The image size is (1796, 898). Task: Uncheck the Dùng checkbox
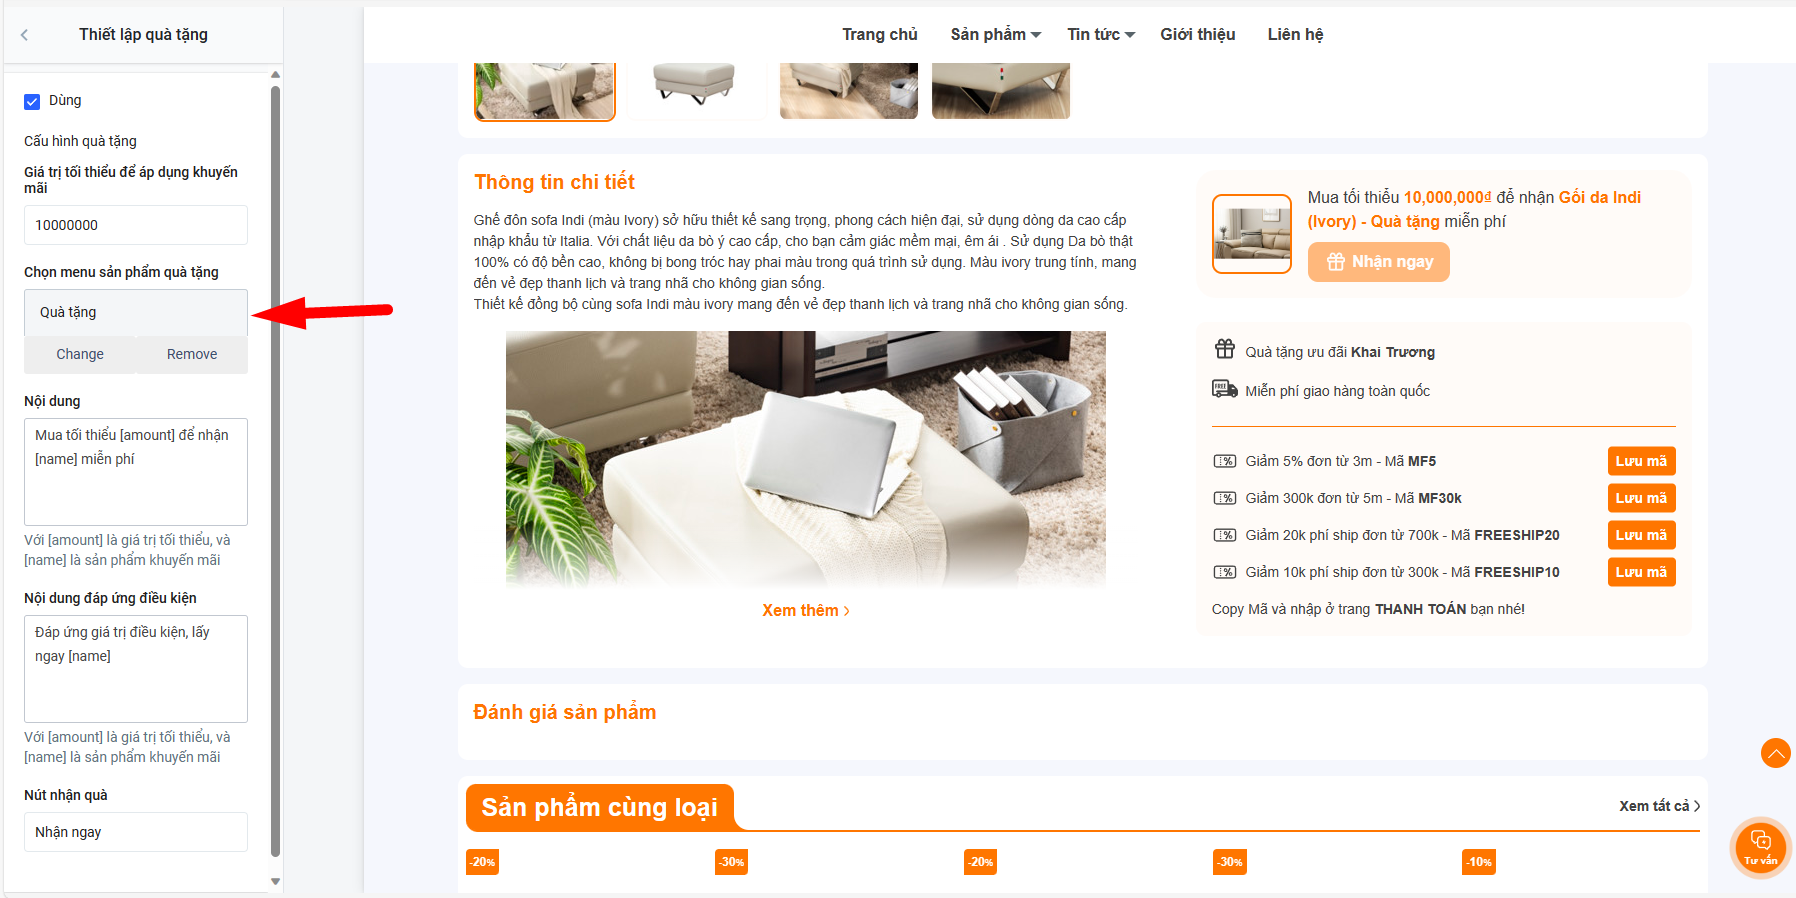32,101
